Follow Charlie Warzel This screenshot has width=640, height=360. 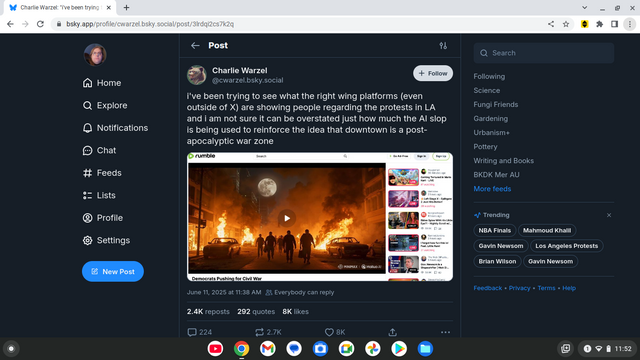tap(433, 73)
